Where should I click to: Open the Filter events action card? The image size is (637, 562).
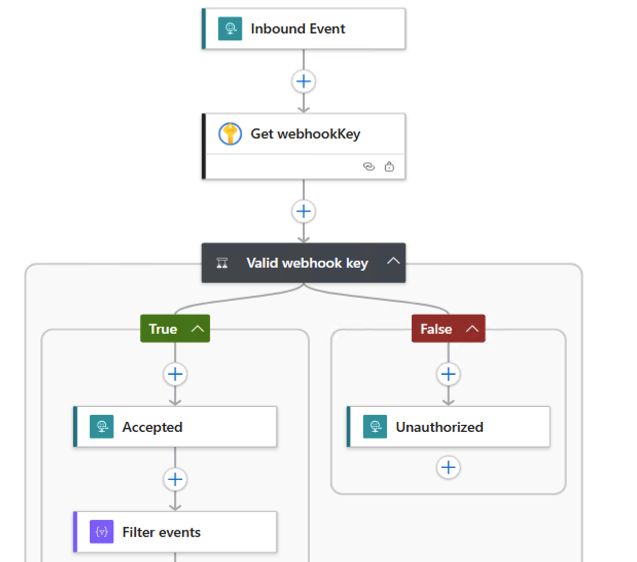pyautogui.click(x=190, y=532)
